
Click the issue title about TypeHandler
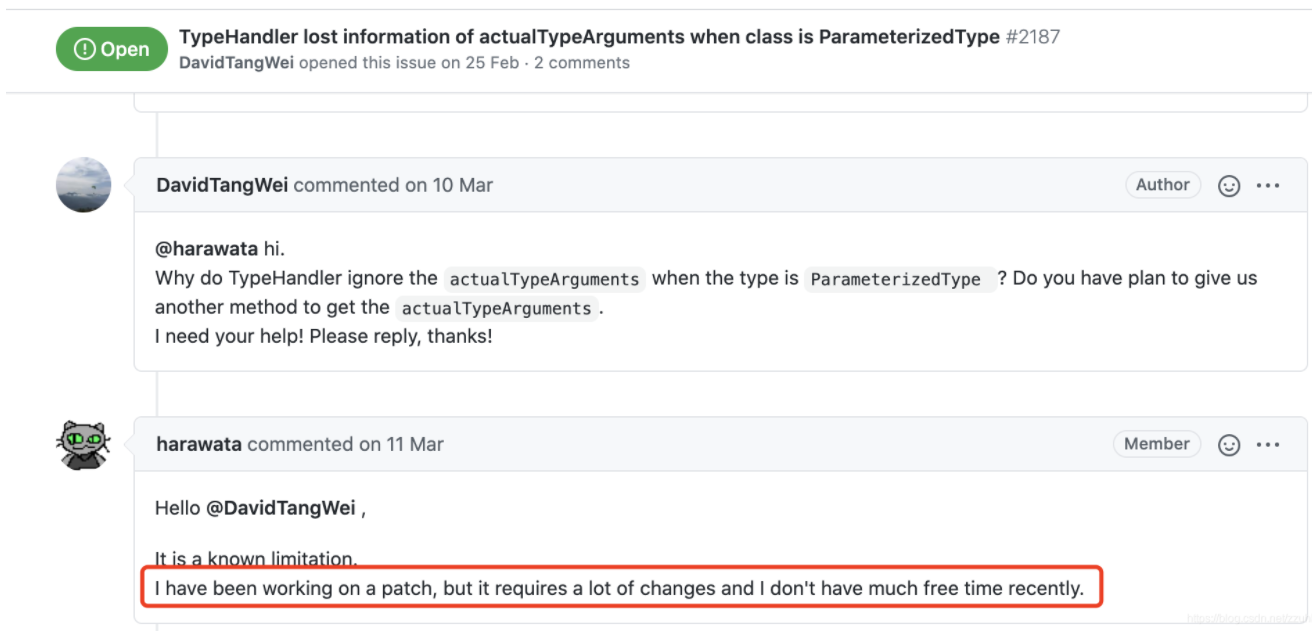pyautogui.click(x=589, y=37)
